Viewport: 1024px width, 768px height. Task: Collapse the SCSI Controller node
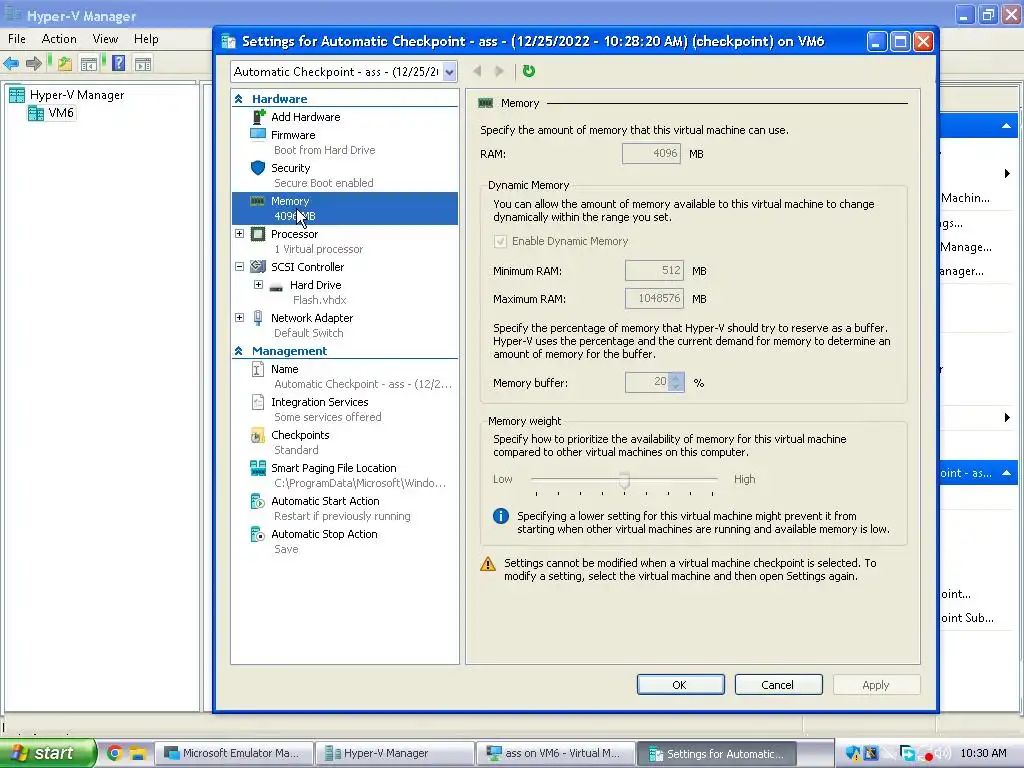240,266
